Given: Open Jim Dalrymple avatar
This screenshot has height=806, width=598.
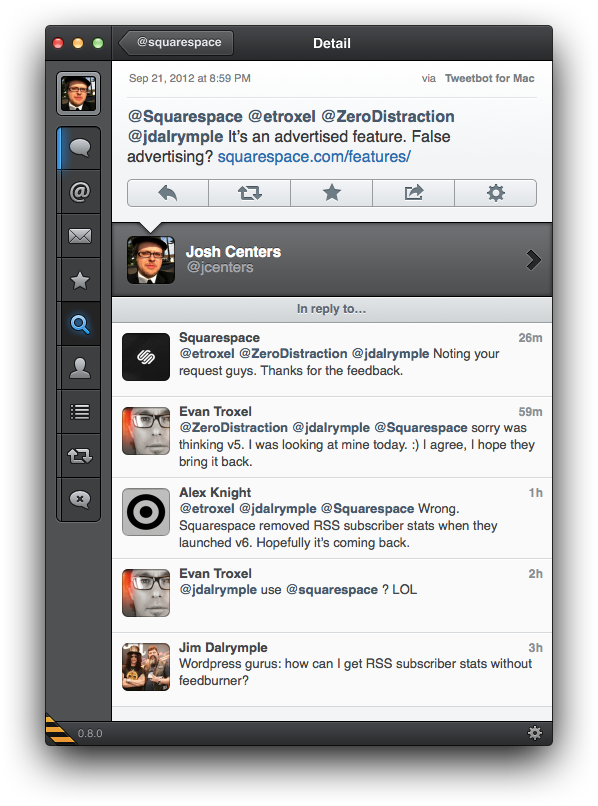Looking at the screenshot, I should (146, 667).
